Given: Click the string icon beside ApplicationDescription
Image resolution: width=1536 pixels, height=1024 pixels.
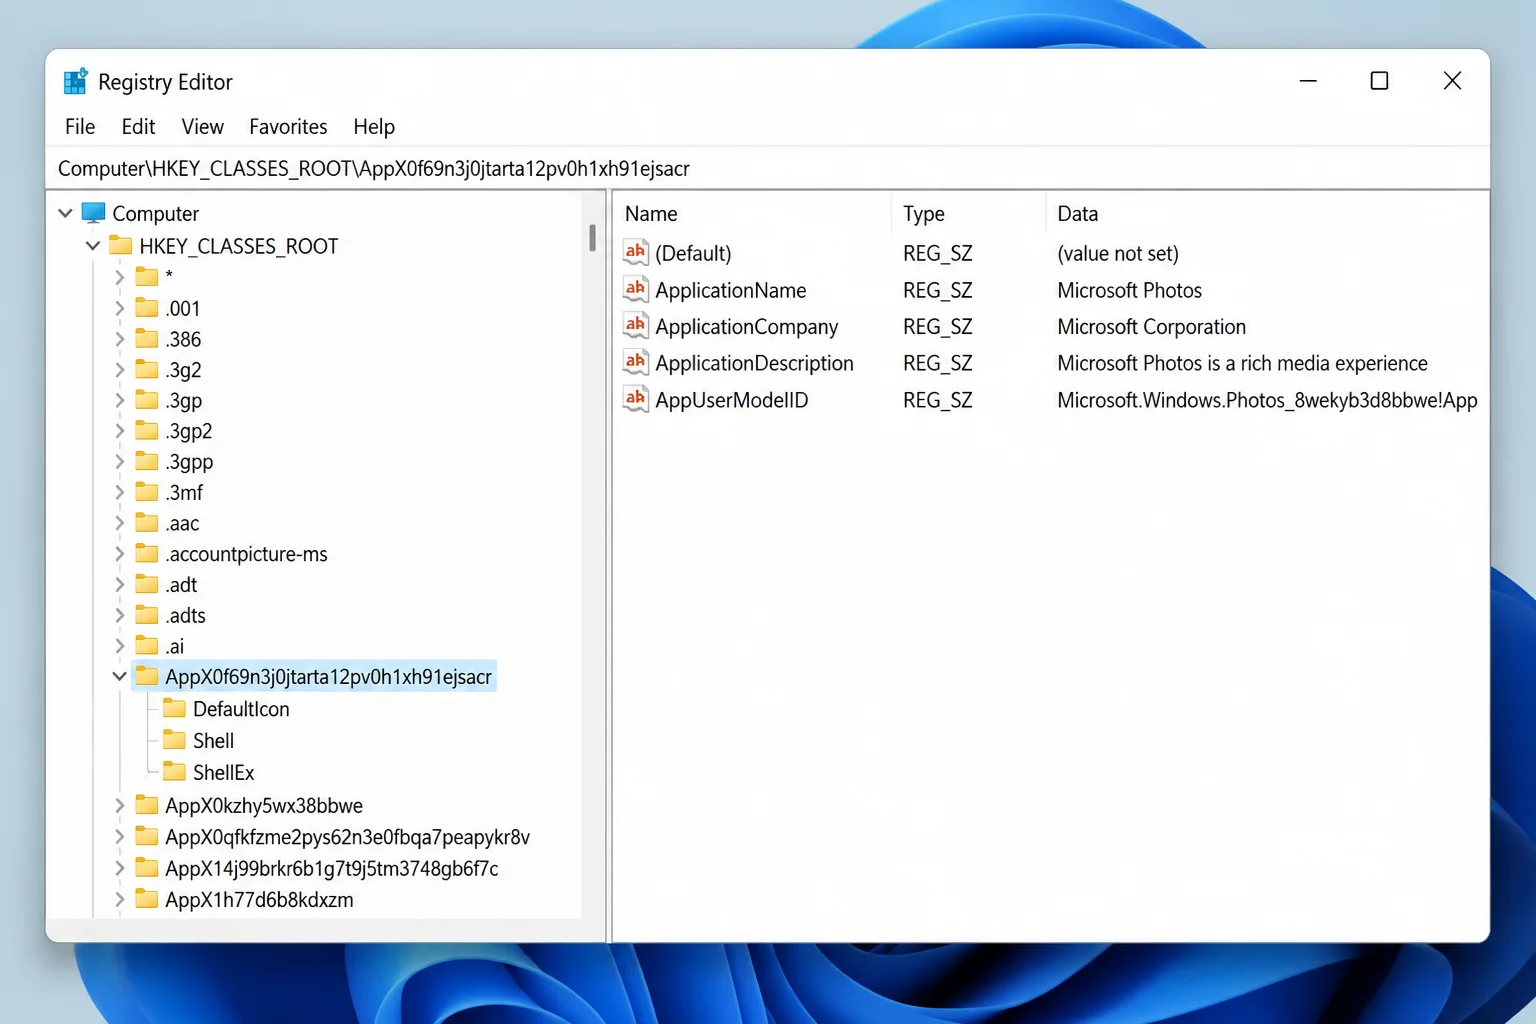Looking at the screenshot, I should (635, 362).
